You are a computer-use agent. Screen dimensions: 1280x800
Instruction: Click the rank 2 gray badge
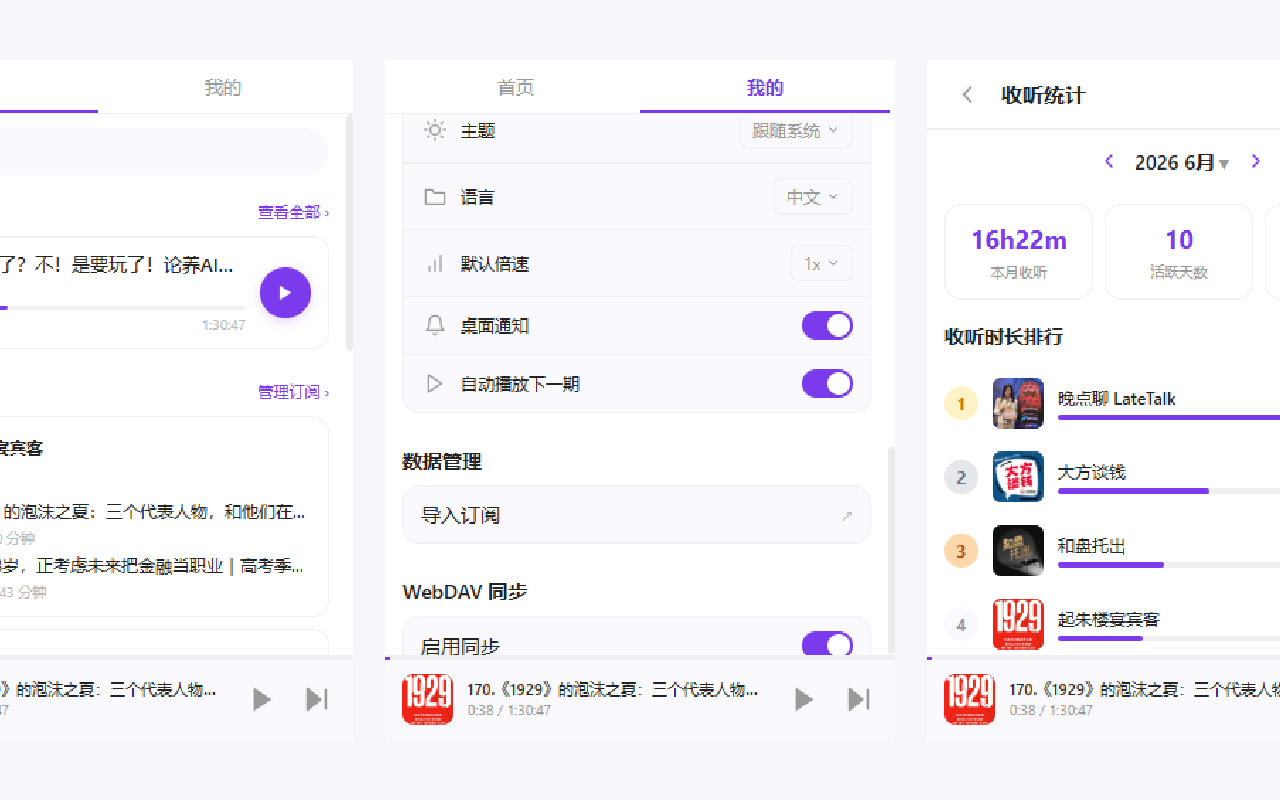click(x=961, y=477)
